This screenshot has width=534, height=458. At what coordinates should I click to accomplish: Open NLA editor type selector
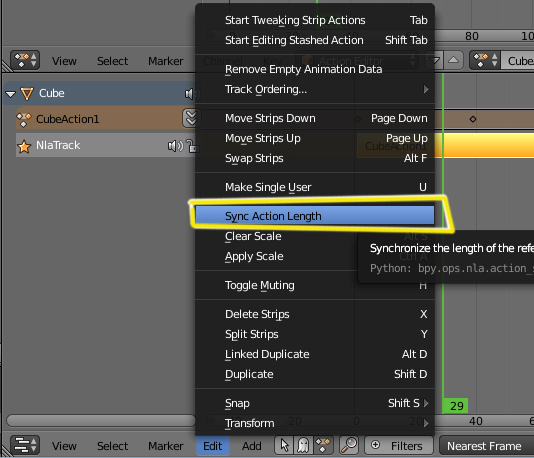click(x=25, y=445)
